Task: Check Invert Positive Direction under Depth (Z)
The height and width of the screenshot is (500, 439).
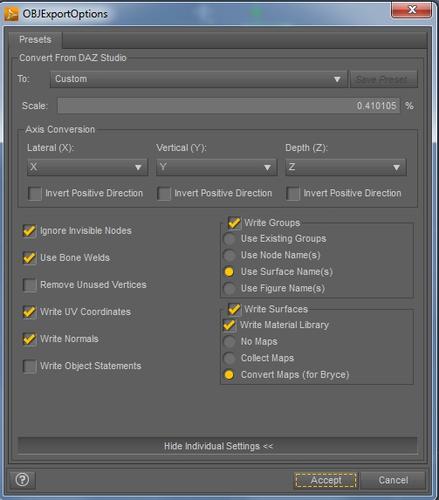Action: 293,193
